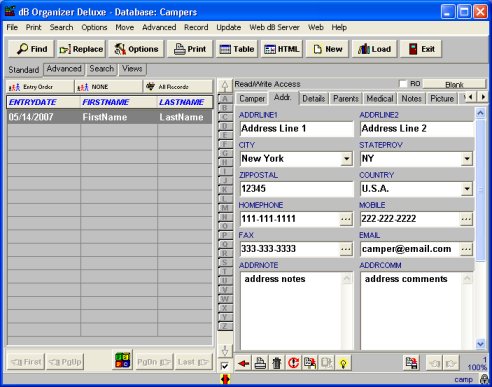The width and height of the screenshot is (492, 387).
Task: Click the PgDn navigation button
Action: (x=154, y=362)
